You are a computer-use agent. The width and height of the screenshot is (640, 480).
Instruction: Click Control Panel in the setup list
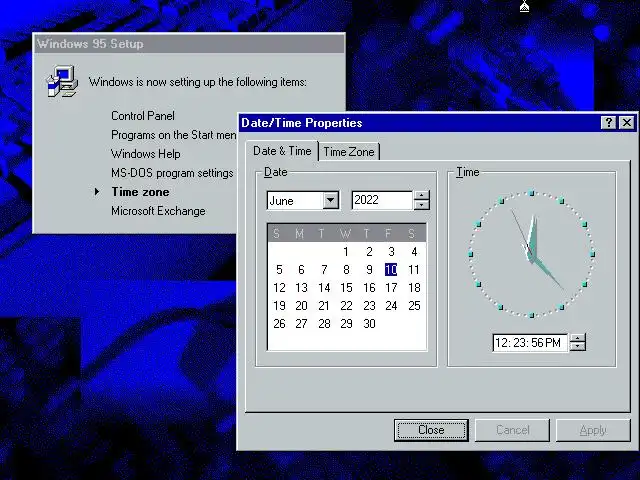pos(142,116)
